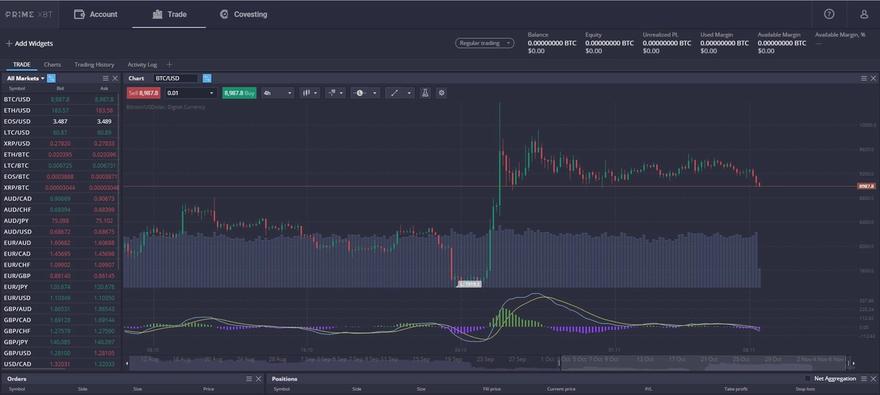Open the Account menu
The height and width of the screenshot is (395, 880).
coord(96,15)
